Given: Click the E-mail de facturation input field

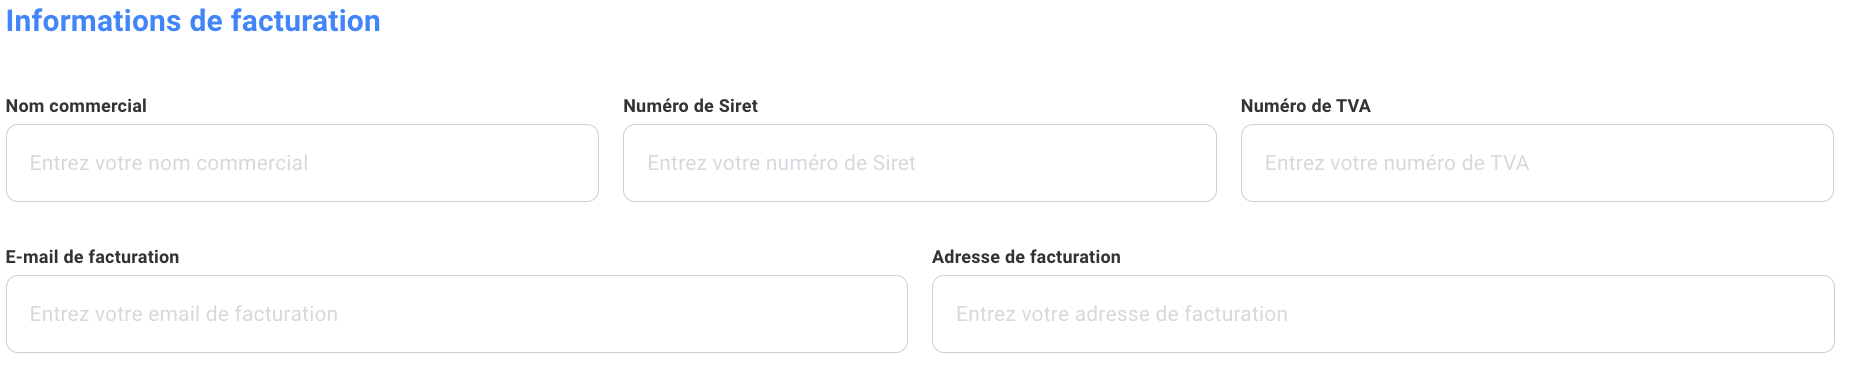Looking at the screenshot, I should pos(457,314).
